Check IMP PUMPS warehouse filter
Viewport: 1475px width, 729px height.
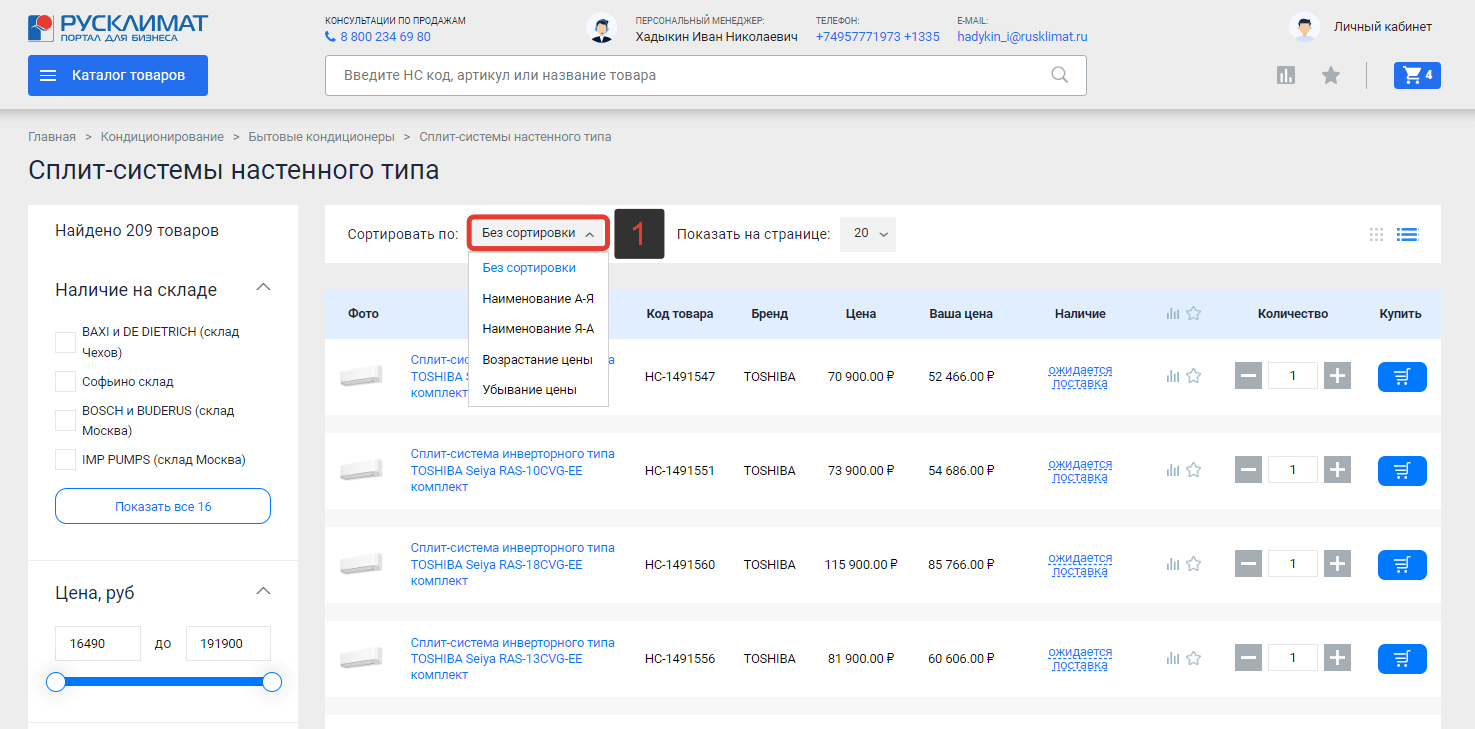[x=65, y=459]
